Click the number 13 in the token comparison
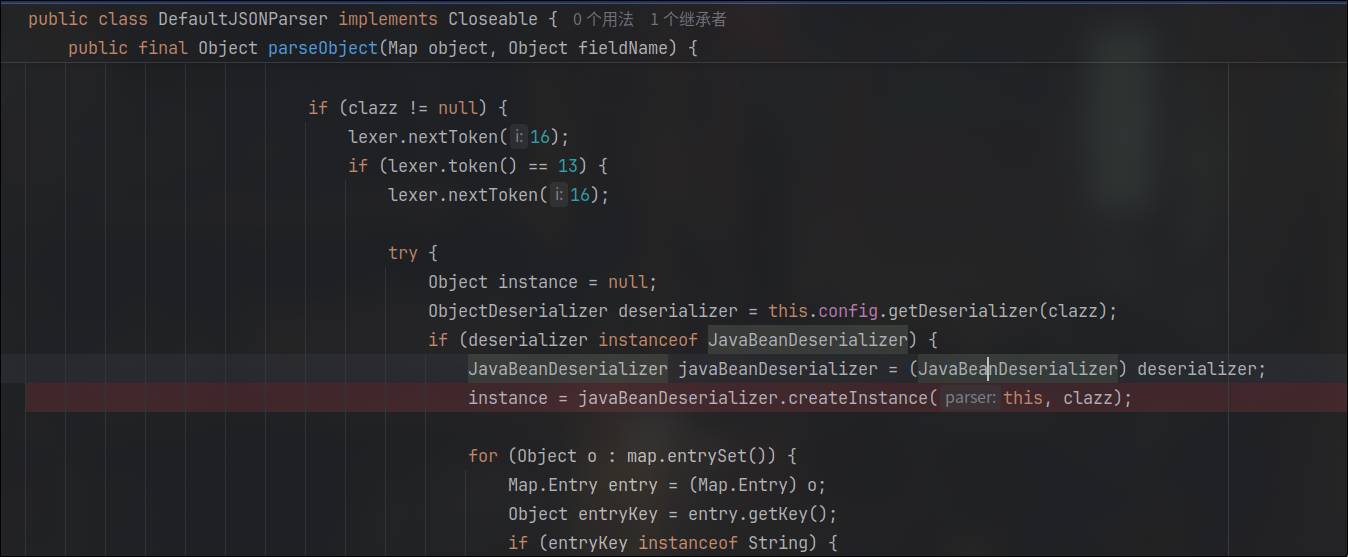The image size is (1348, 557). pyautogui.click(x=567, y=166)
